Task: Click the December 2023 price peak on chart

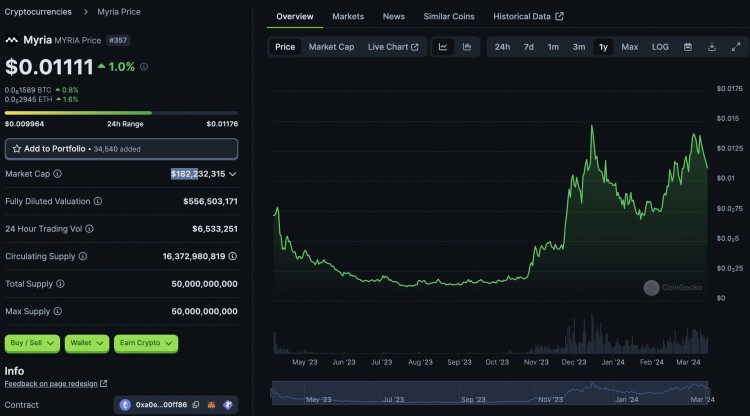Action: [x=592, y=126]
